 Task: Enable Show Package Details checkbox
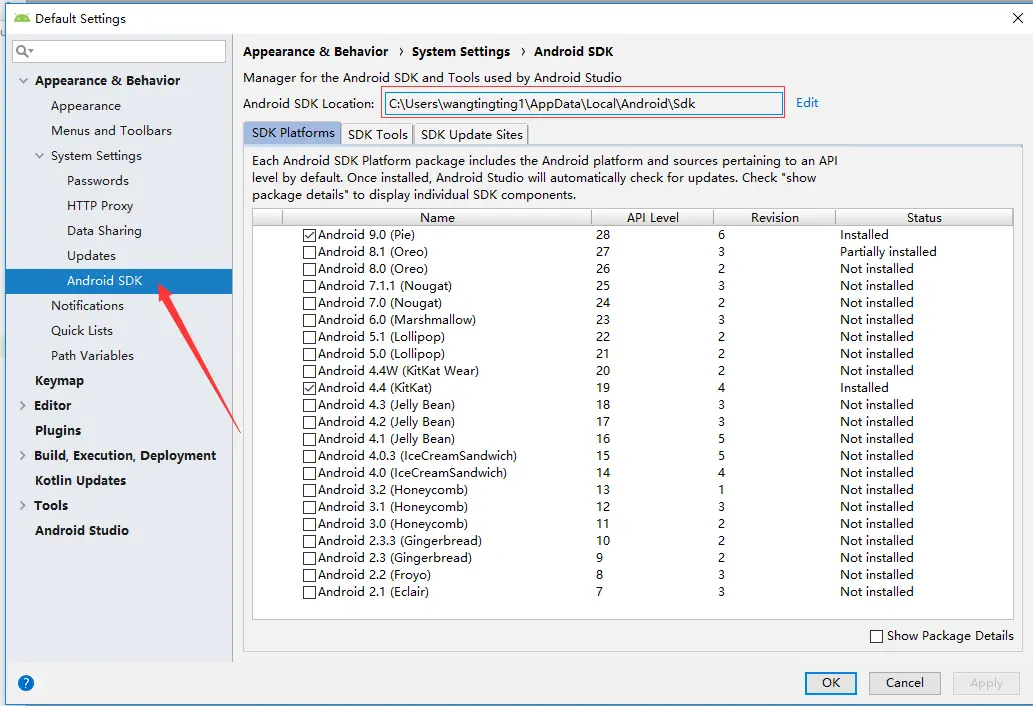(876, 636)
